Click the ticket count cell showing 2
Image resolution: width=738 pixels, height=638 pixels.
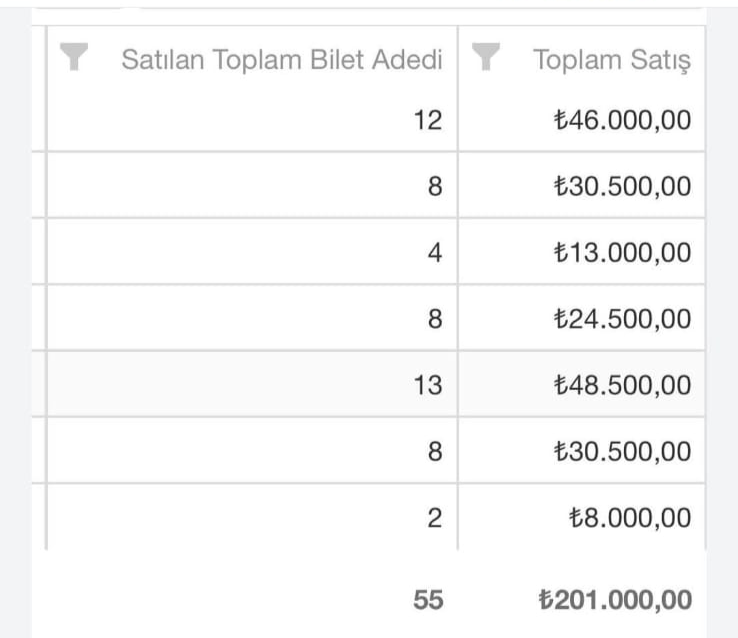(252, 517)
